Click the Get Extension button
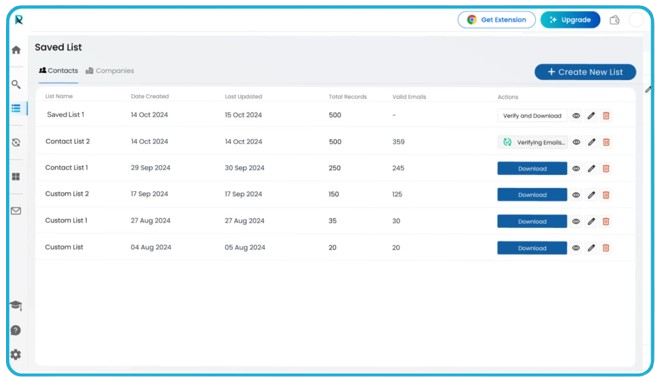Image resolution: width=659 pixels, height=379 pixels. coord(496,20)
